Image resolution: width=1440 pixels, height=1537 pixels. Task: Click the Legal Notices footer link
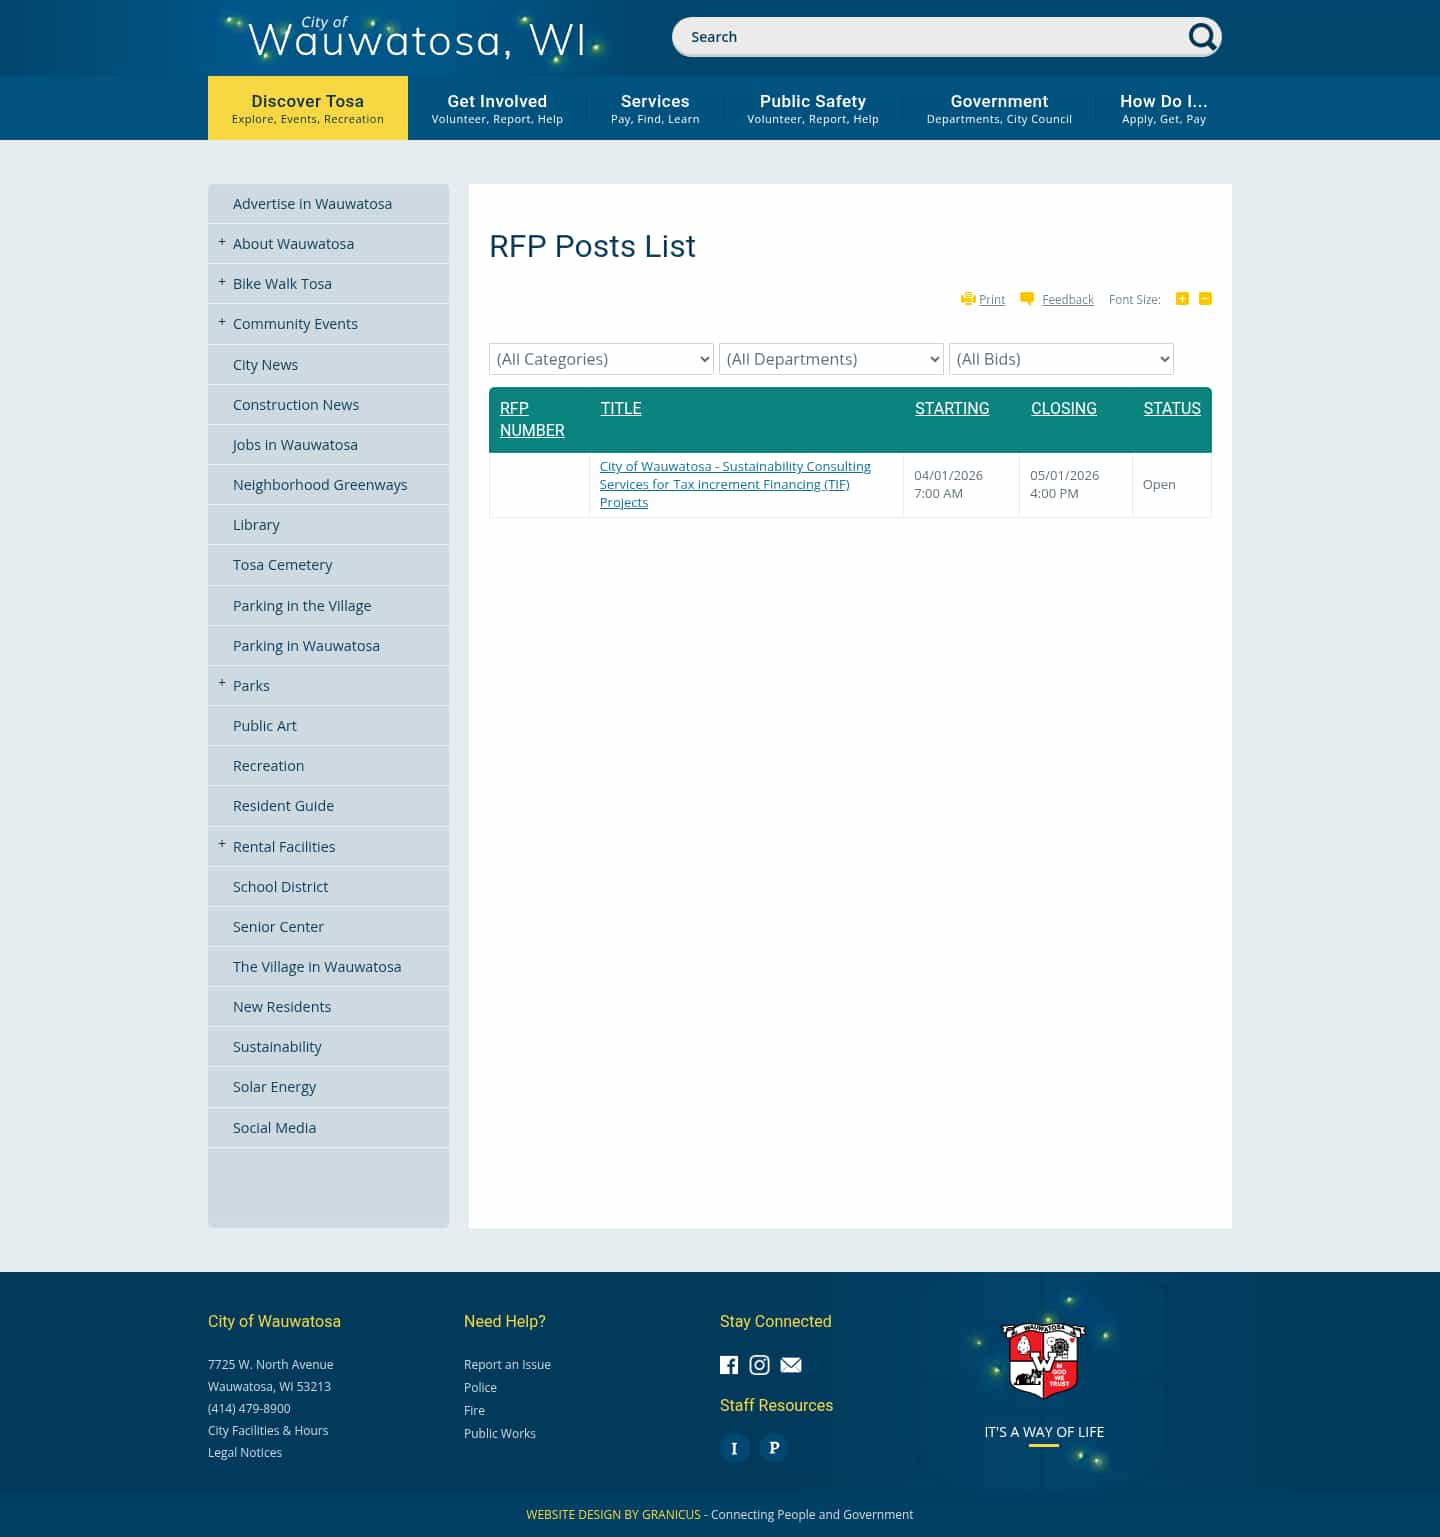244,1452
